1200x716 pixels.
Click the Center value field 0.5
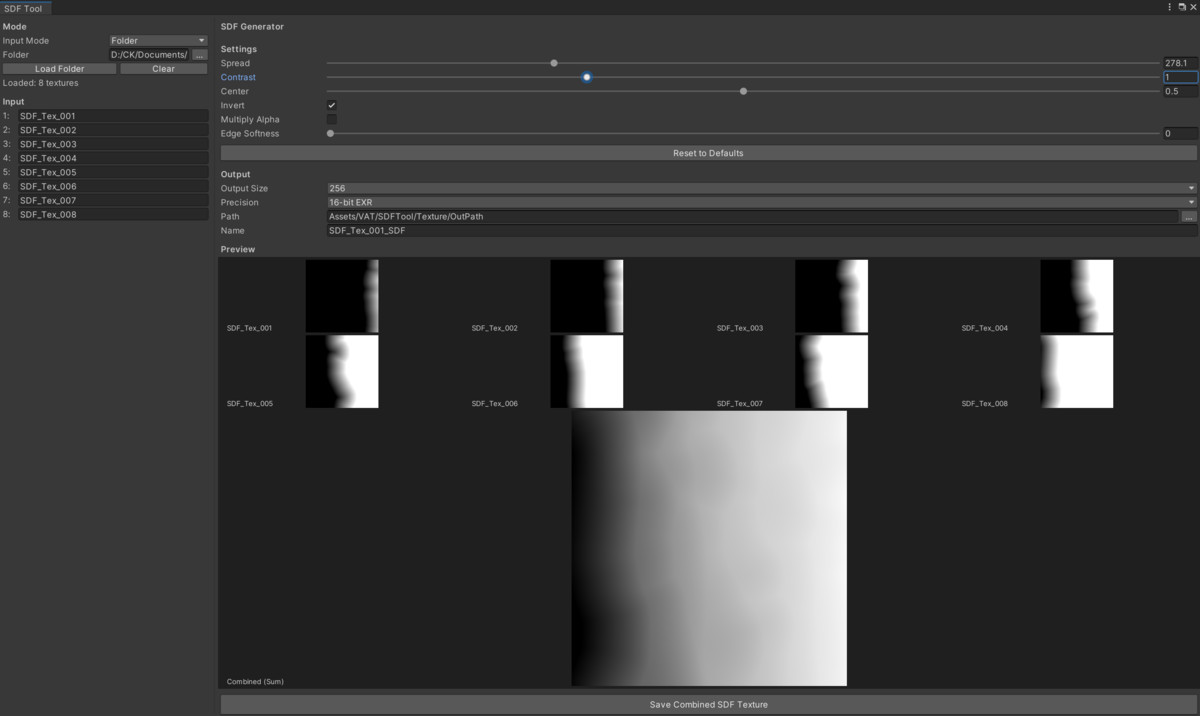[1180, 91]
